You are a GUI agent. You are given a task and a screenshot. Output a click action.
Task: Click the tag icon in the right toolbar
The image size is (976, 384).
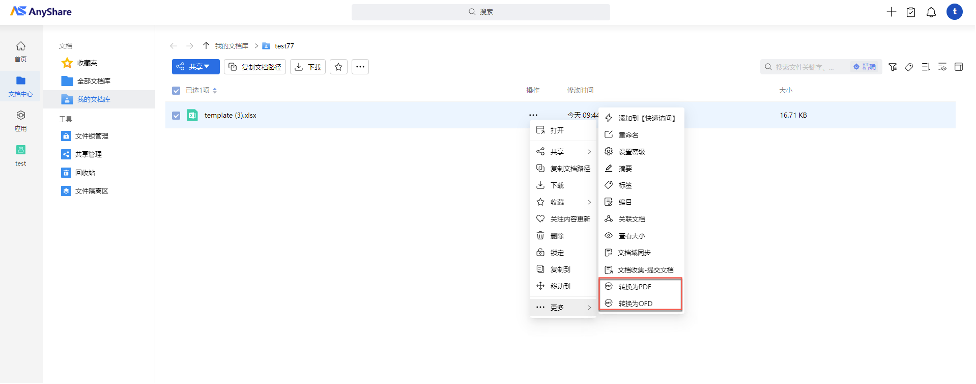(x=909, y=67)
